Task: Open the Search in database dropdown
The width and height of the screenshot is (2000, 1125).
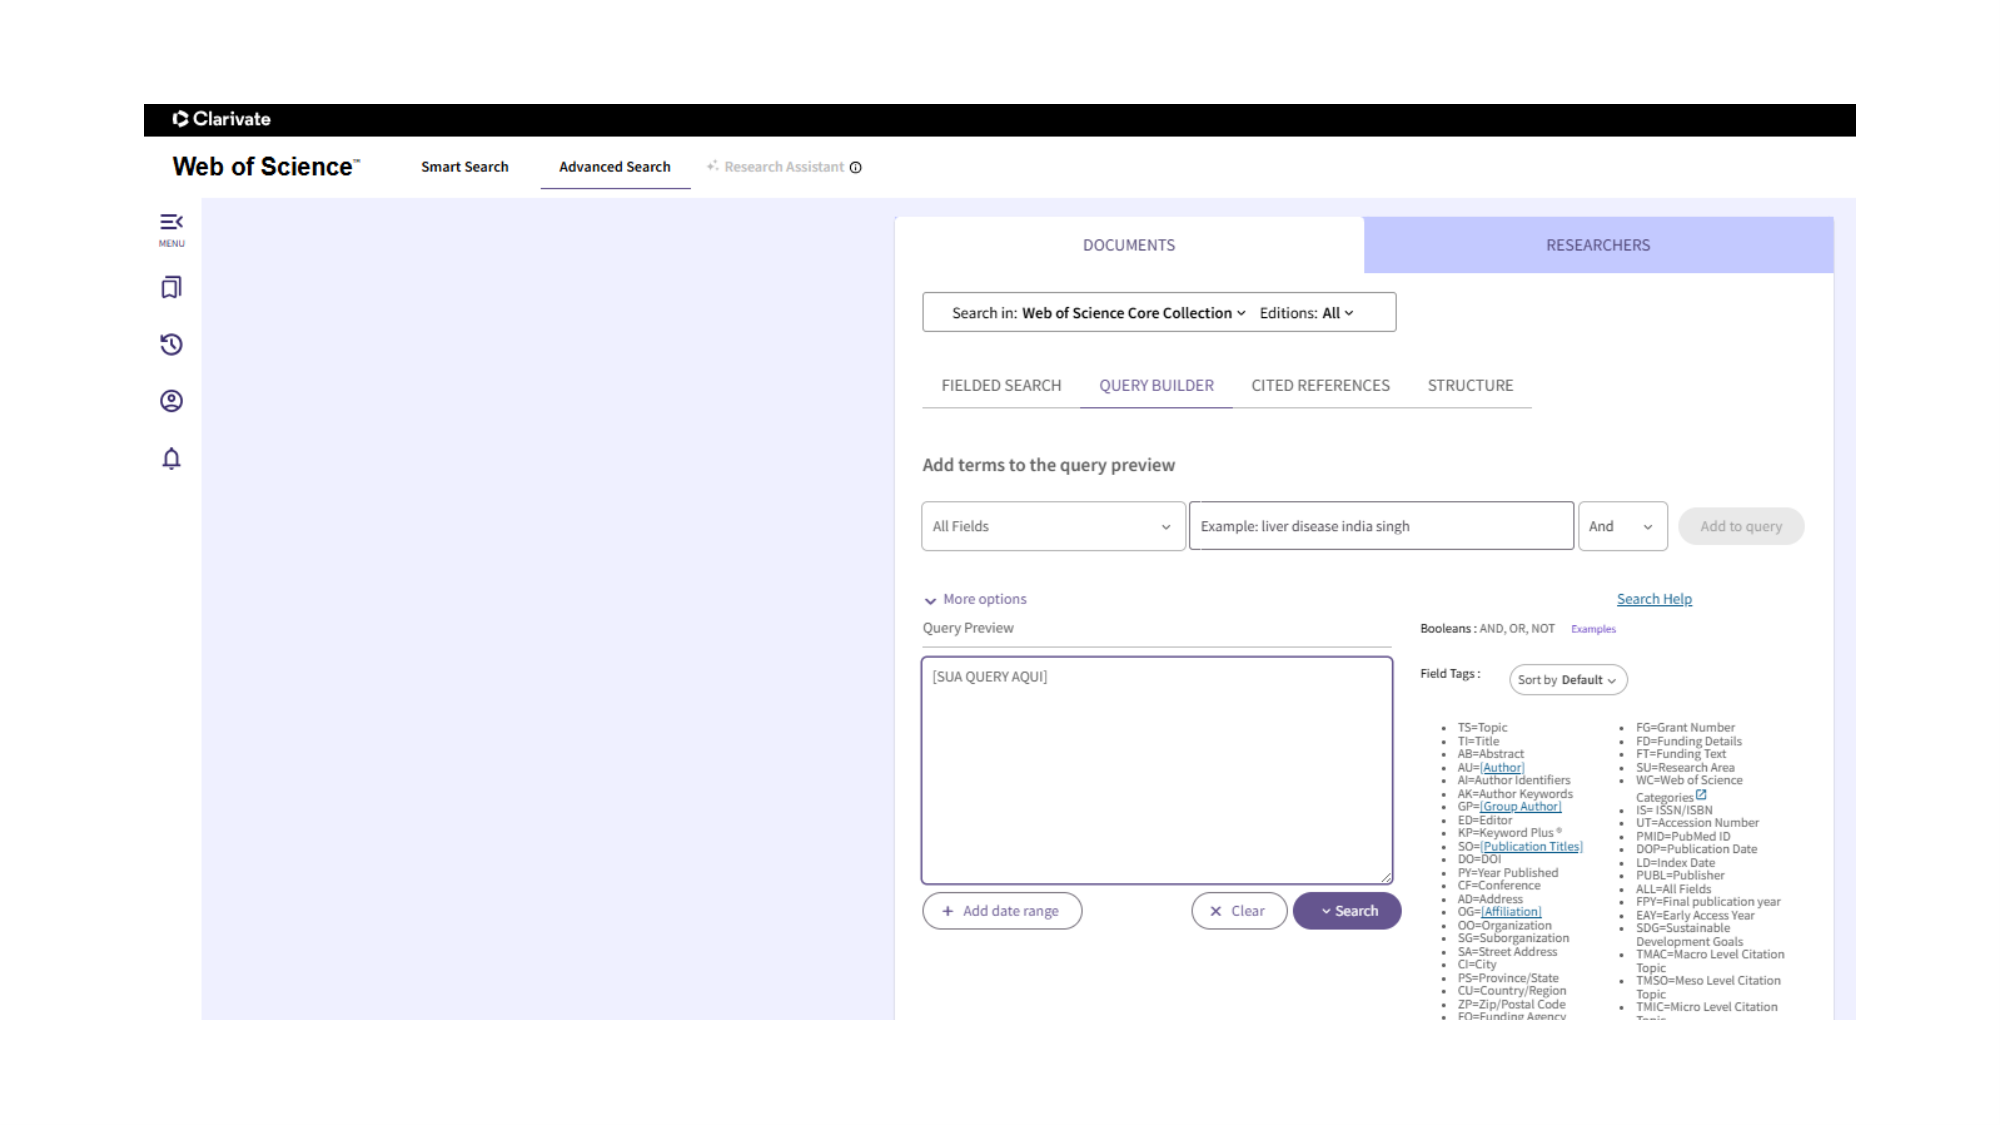Action: (x=1099, y=313)
